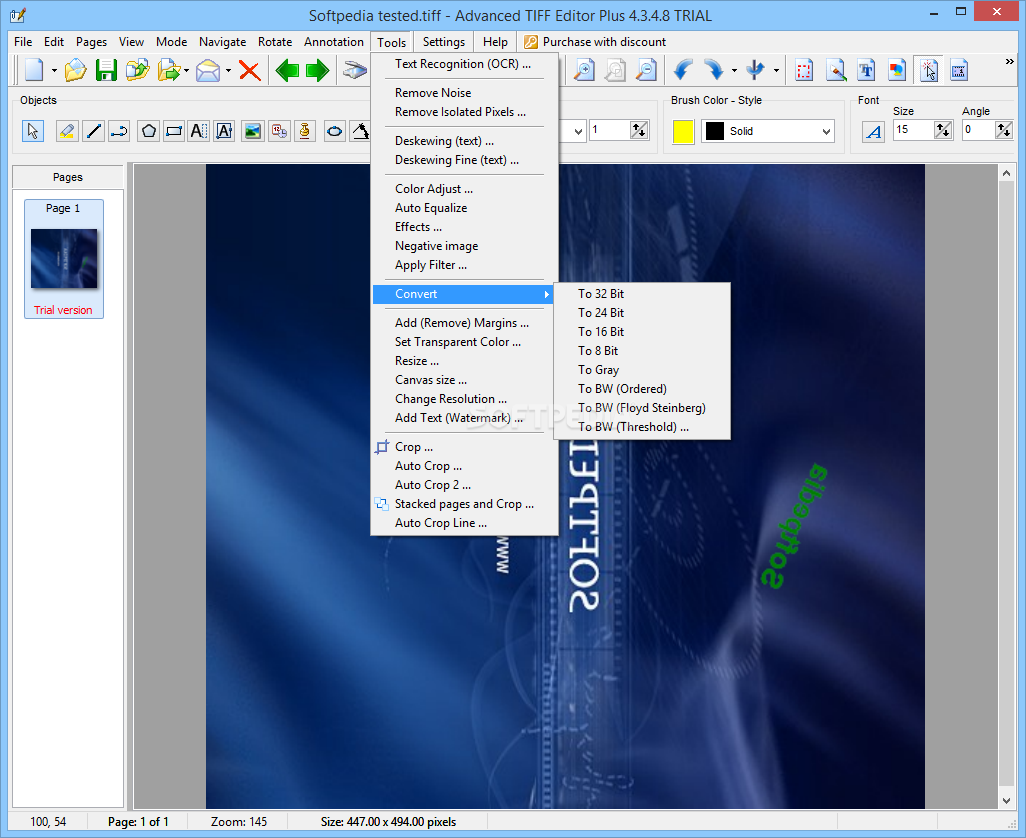Select the date-time stamp object tool
Viewport: 1026px width, 838px height.
[279, 131]
